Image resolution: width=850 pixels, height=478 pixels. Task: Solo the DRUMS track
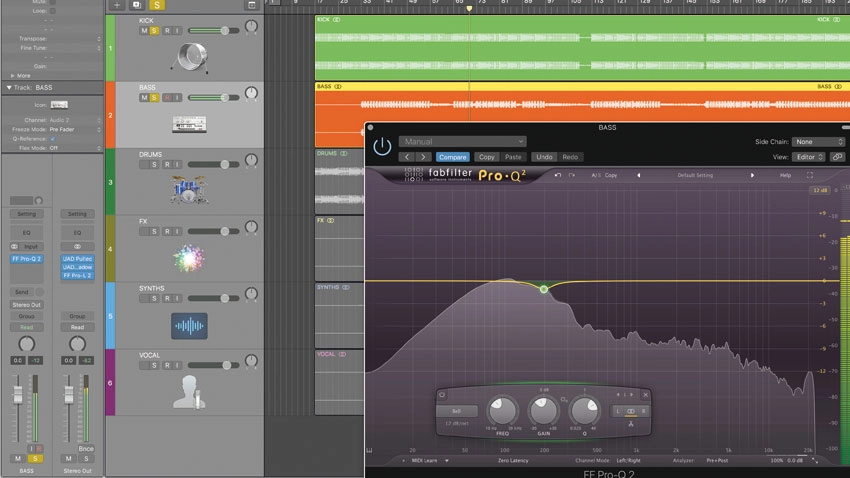[154, 164]
